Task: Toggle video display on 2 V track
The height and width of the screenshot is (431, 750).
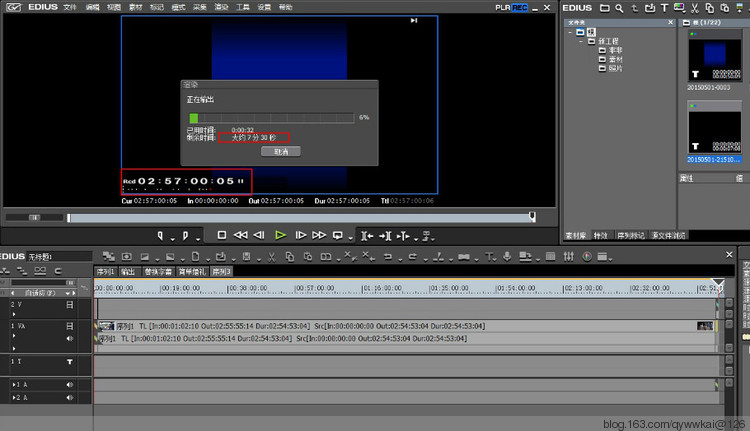Action: [70, 304]
